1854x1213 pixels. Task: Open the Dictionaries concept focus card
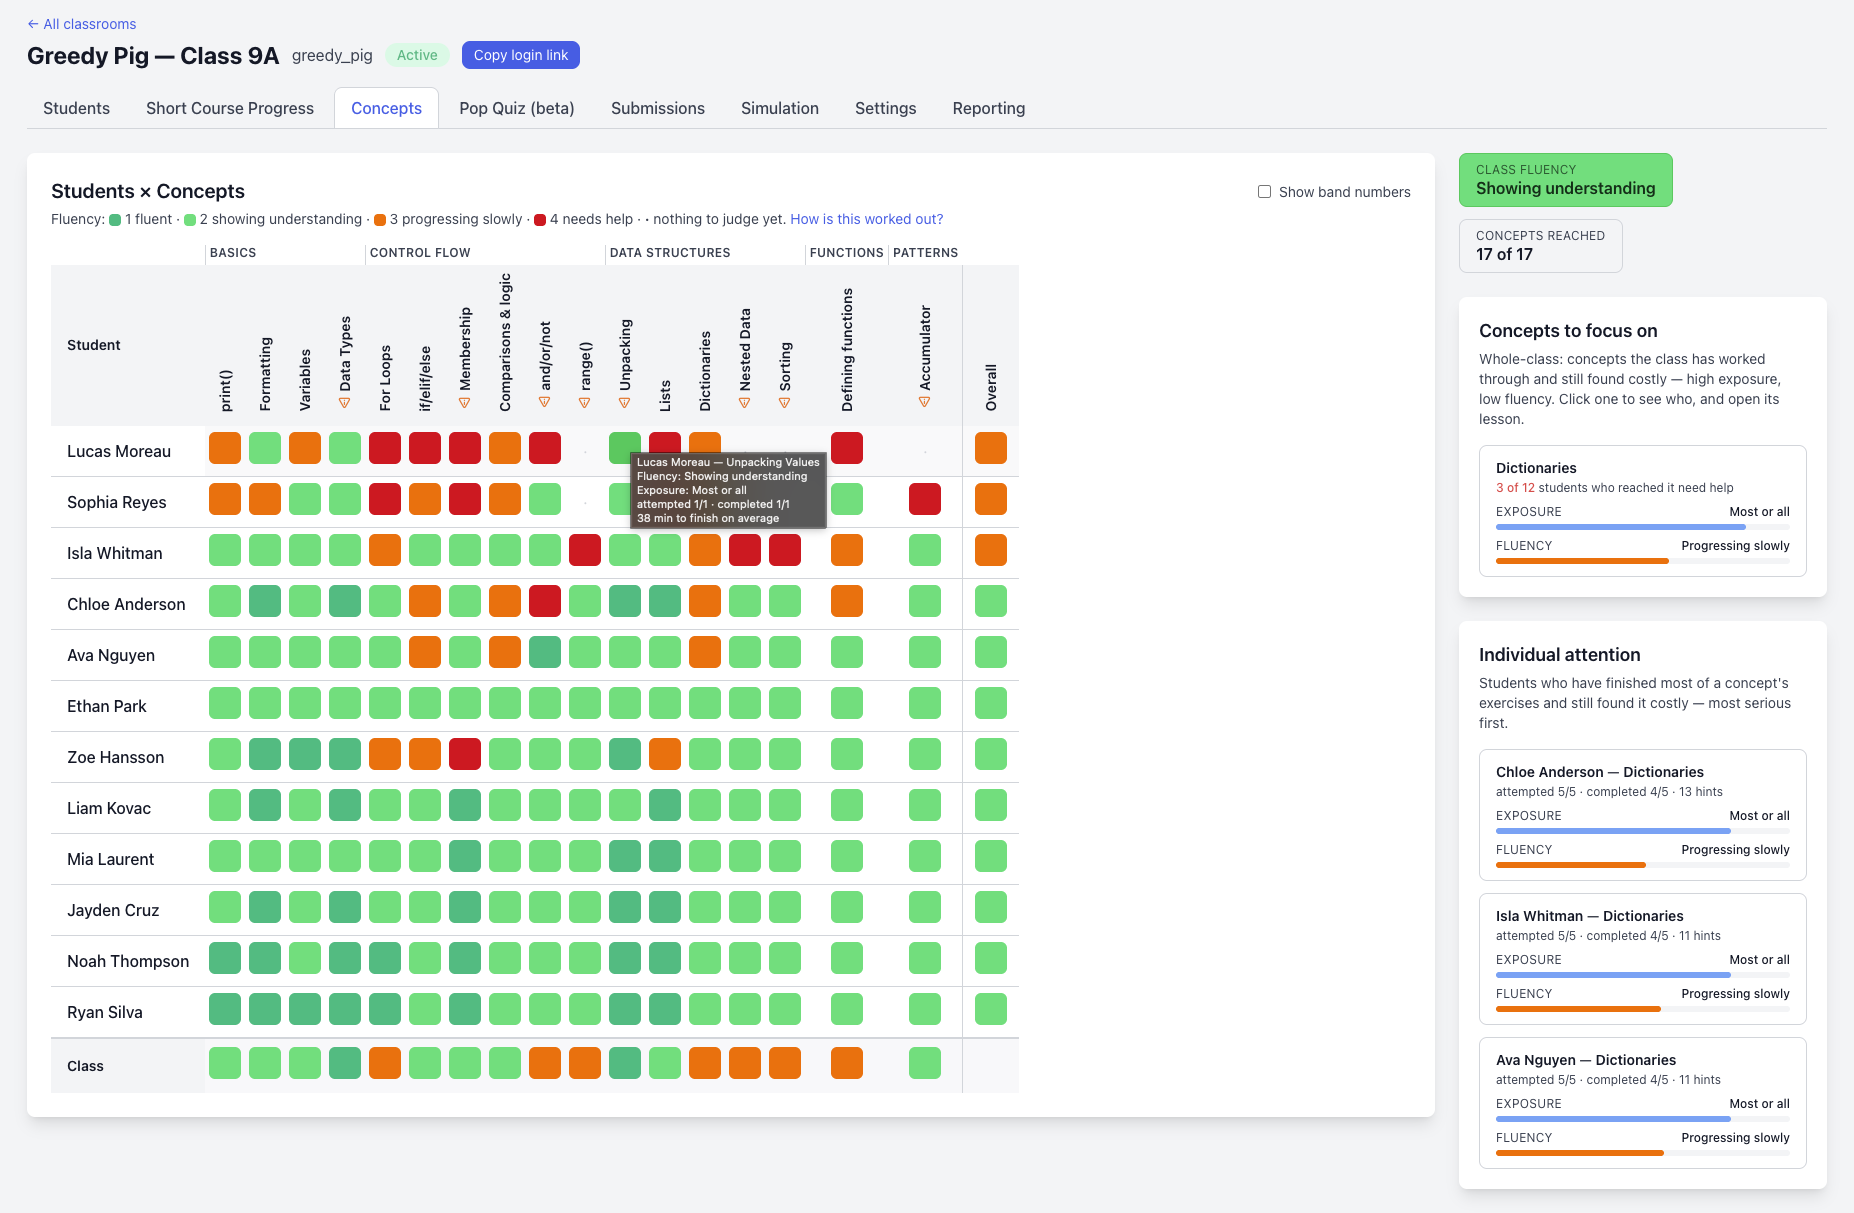click(1643, 511)
